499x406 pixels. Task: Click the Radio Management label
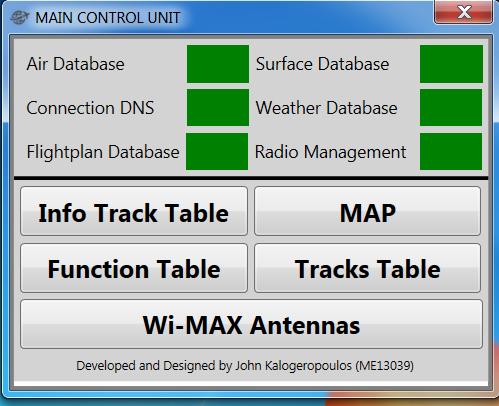(330, 152)
